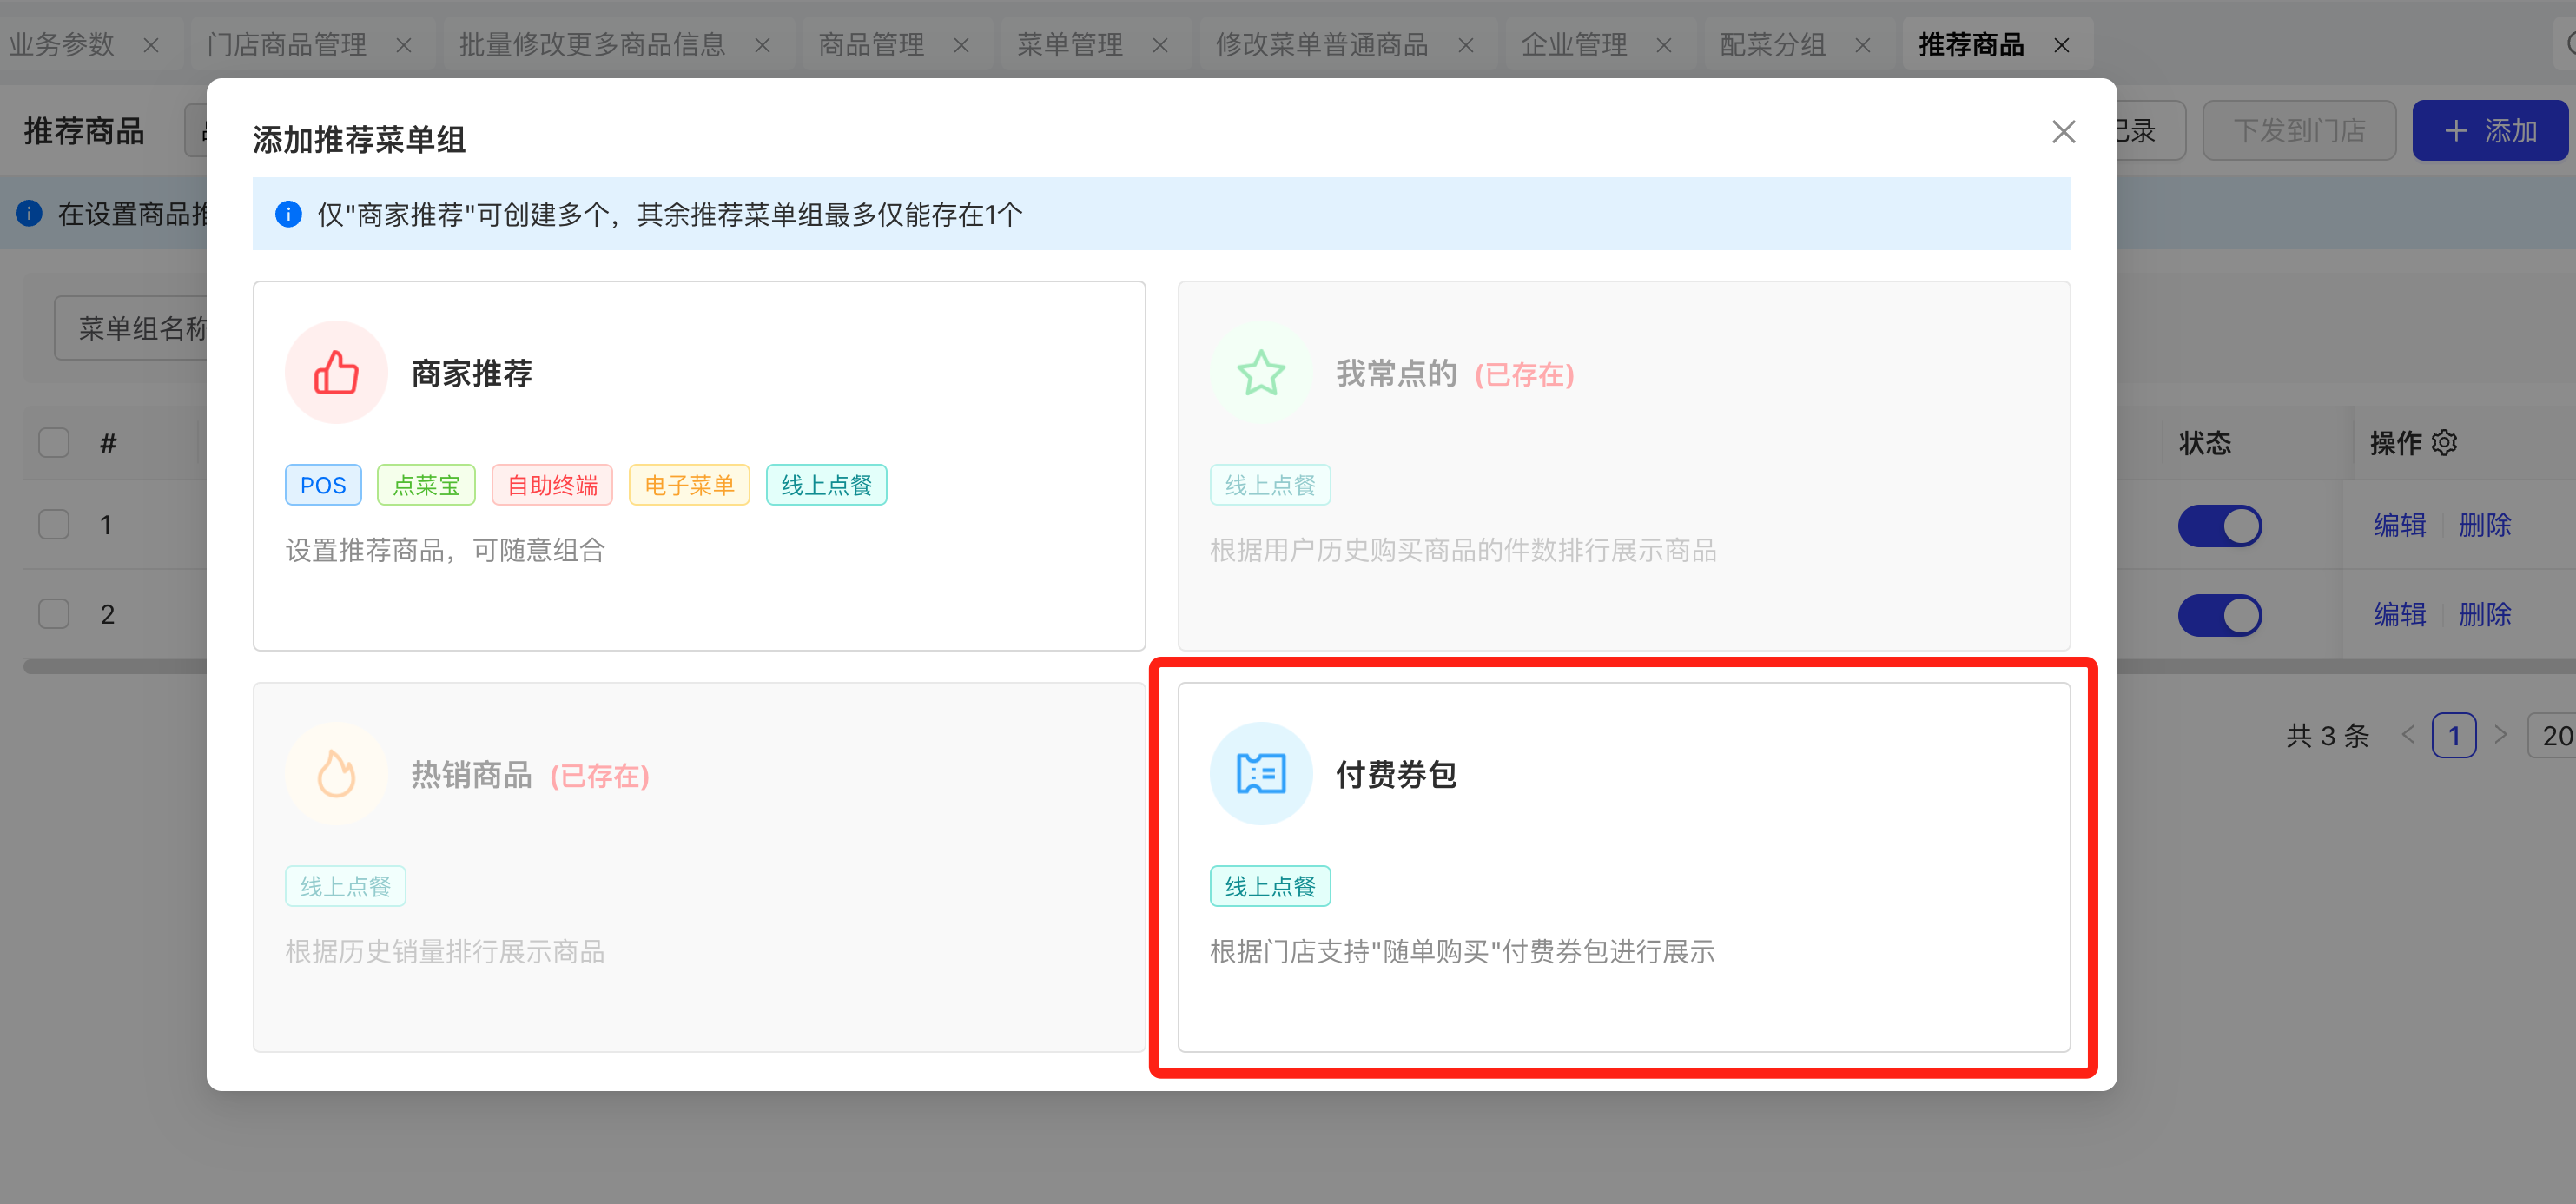Toggle the status switch in row 1

point(2219,525)
